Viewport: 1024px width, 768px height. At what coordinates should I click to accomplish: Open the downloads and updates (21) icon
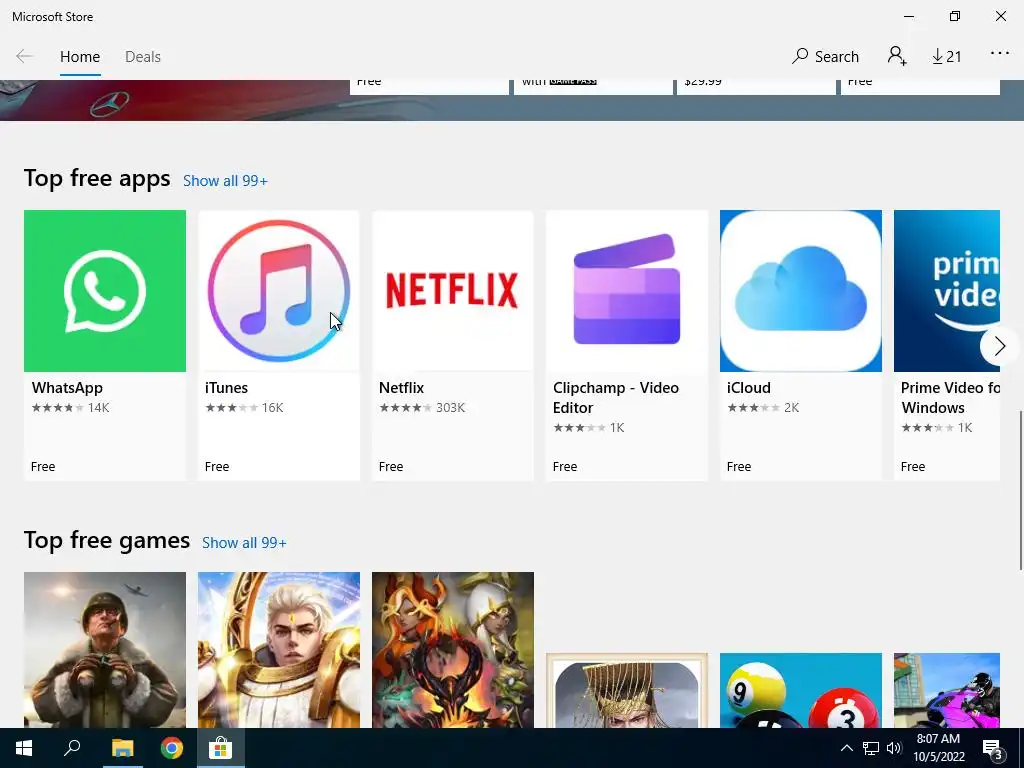[946, 57]
